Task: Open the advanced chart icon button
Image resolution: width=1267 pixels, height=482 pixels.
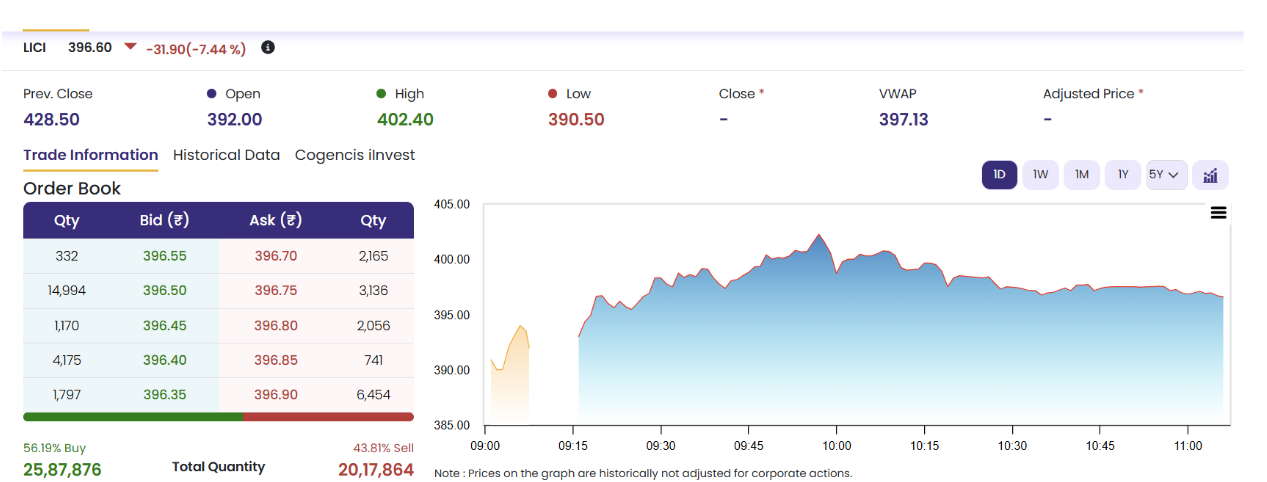Action: (1210, 175)
